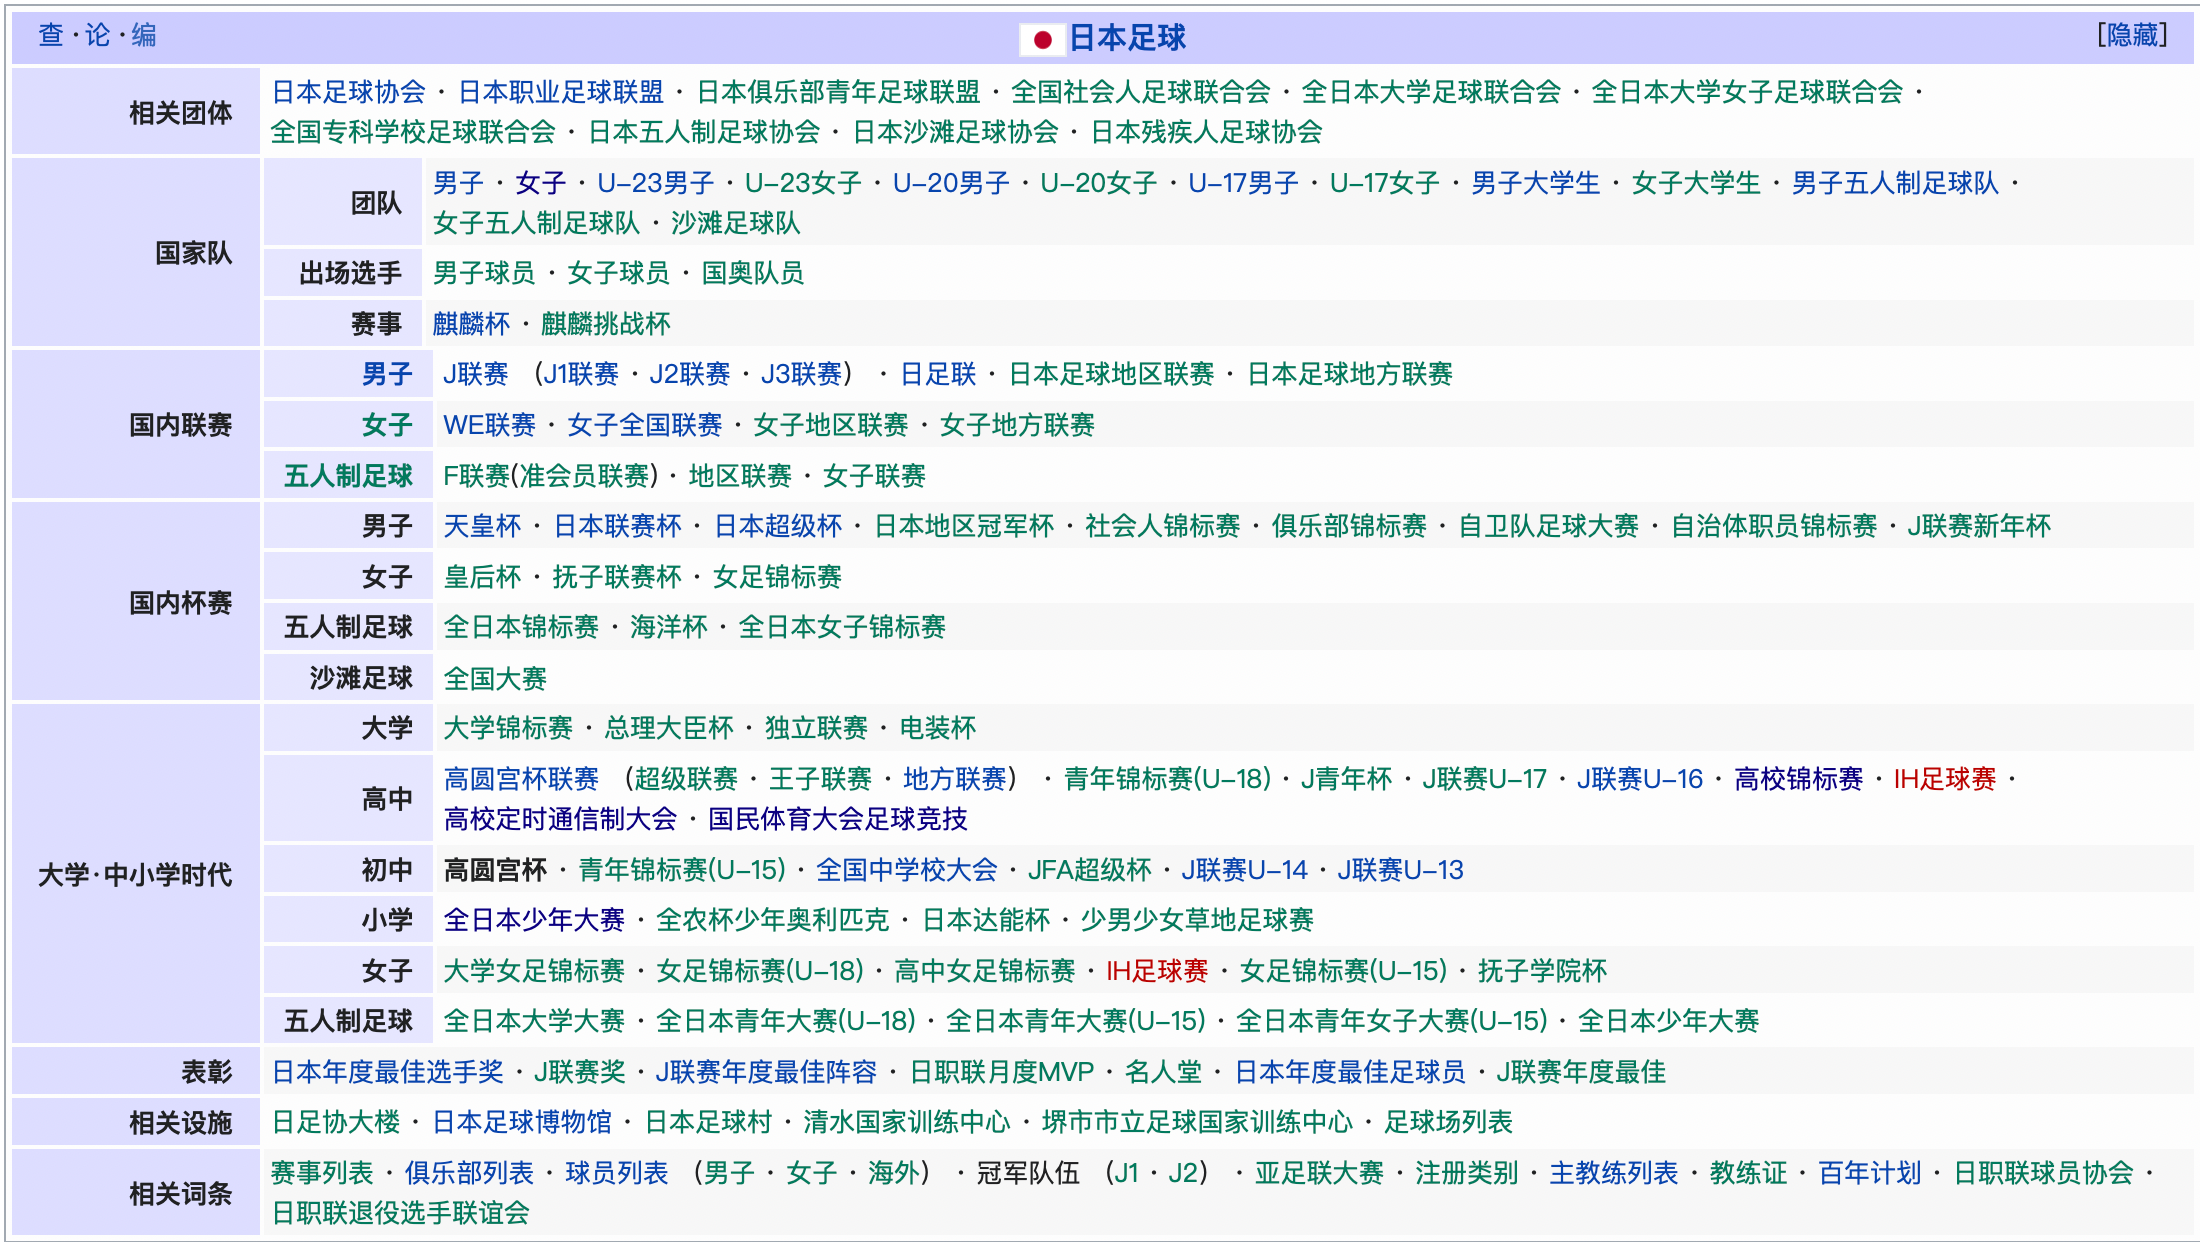Open J联赛U-16 link
The height and width of the screenshot is (1242, 2200).
1640,779
